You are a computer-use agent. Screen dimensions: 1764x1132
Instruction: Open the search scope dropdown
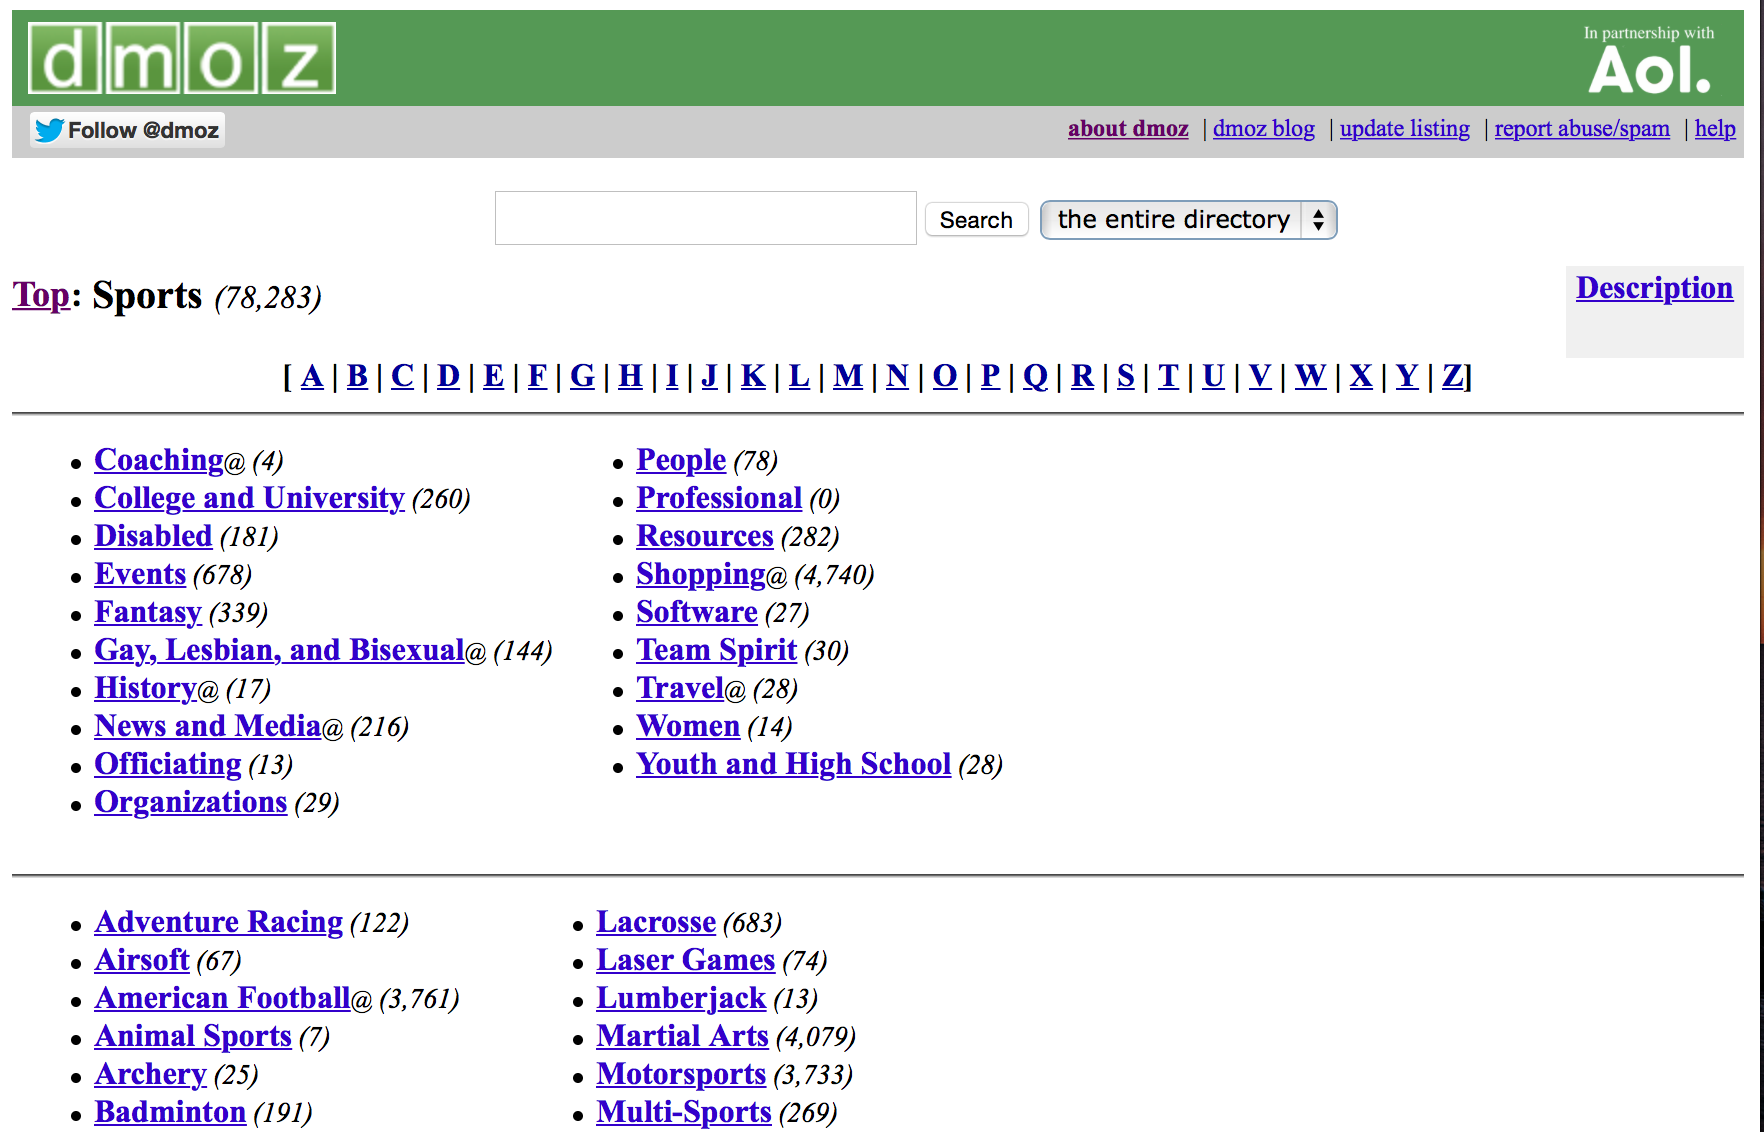(x=1187, y=220)
